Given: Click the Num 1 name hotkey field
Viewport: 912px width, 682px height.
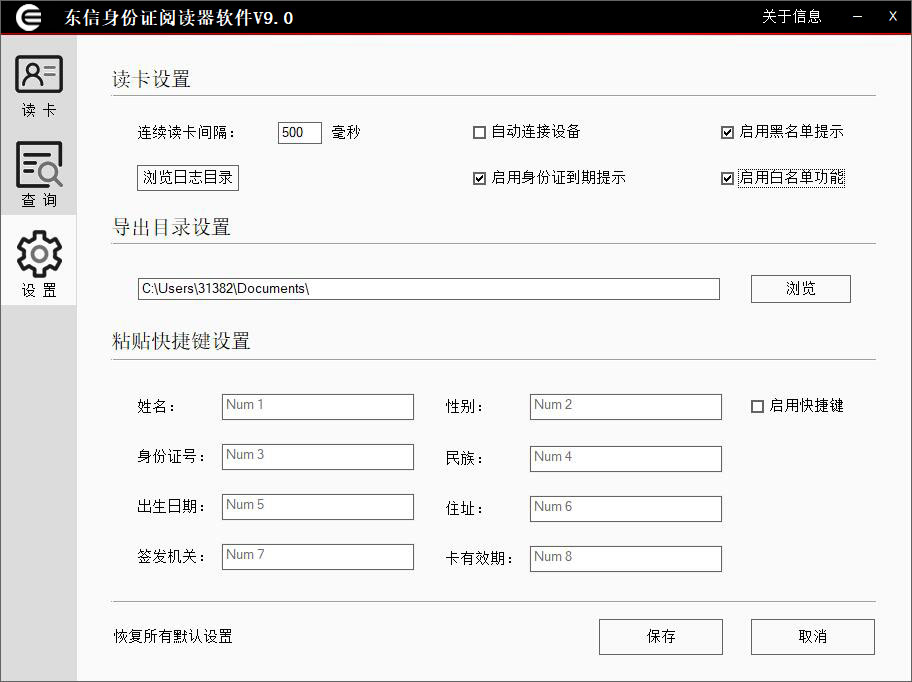Looking at the screenshot, I should tap(317, 406).
